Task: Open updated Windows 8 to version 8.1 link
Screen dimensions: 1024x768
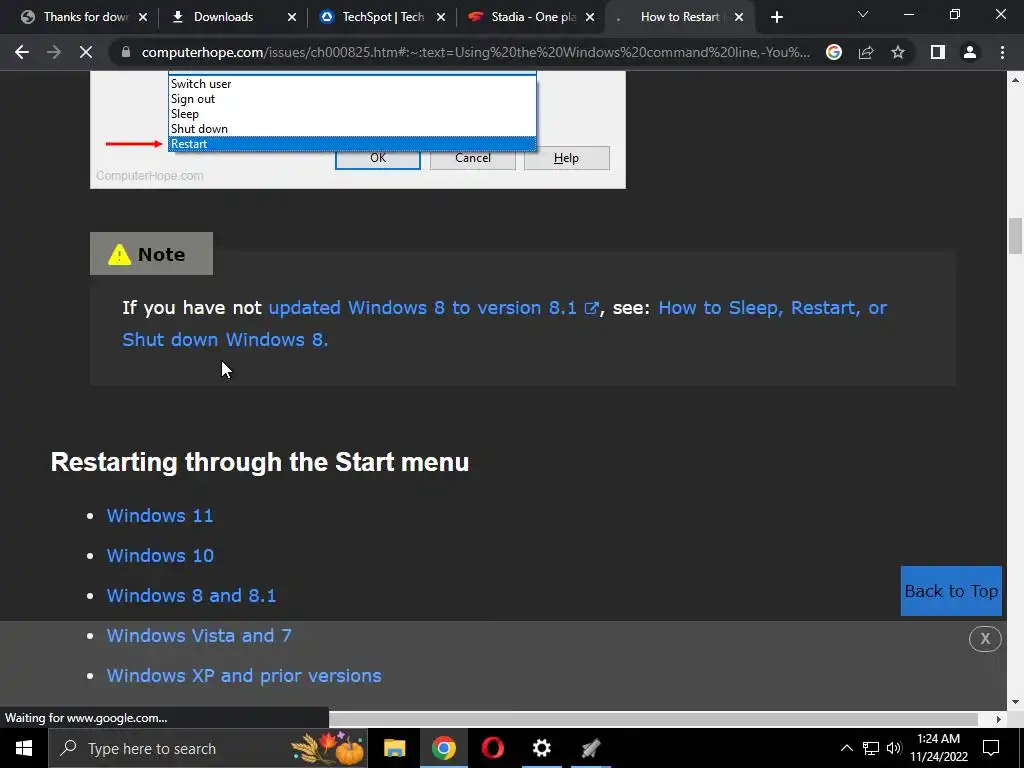Action: [x=434, y=308]
